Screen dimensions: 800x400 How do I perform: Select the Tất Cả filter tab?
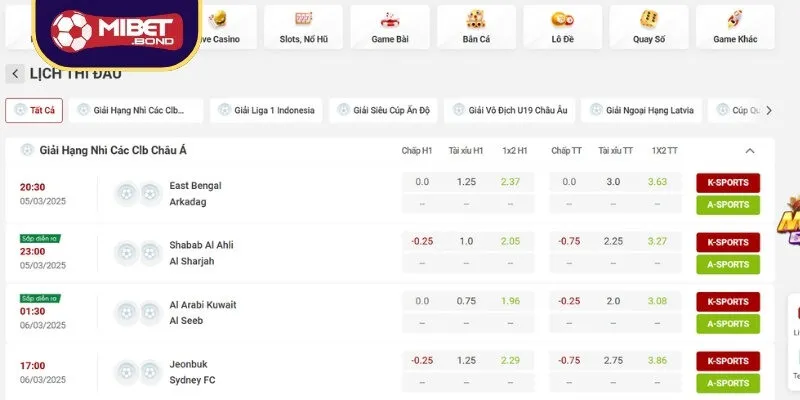[x=34, y=110]
